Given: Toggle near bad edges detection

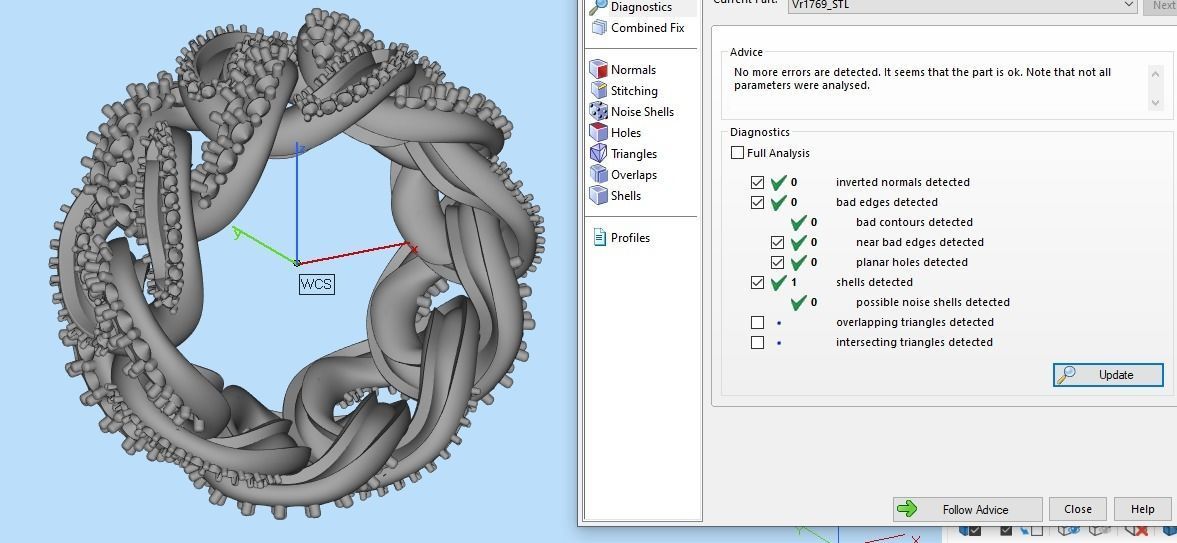Looking at the screenshot, I should [x=777, y=243].
